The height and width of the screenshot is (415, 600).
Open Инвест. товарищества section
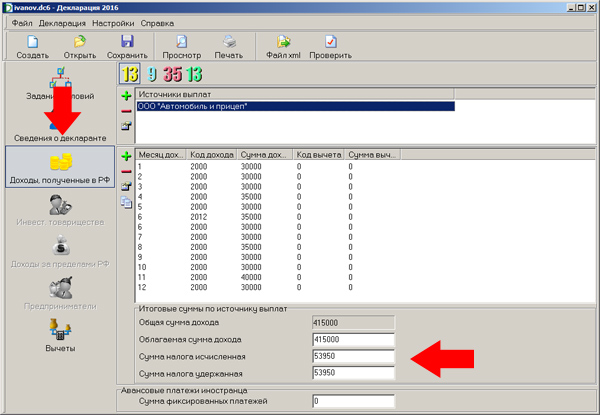point(60,210)
